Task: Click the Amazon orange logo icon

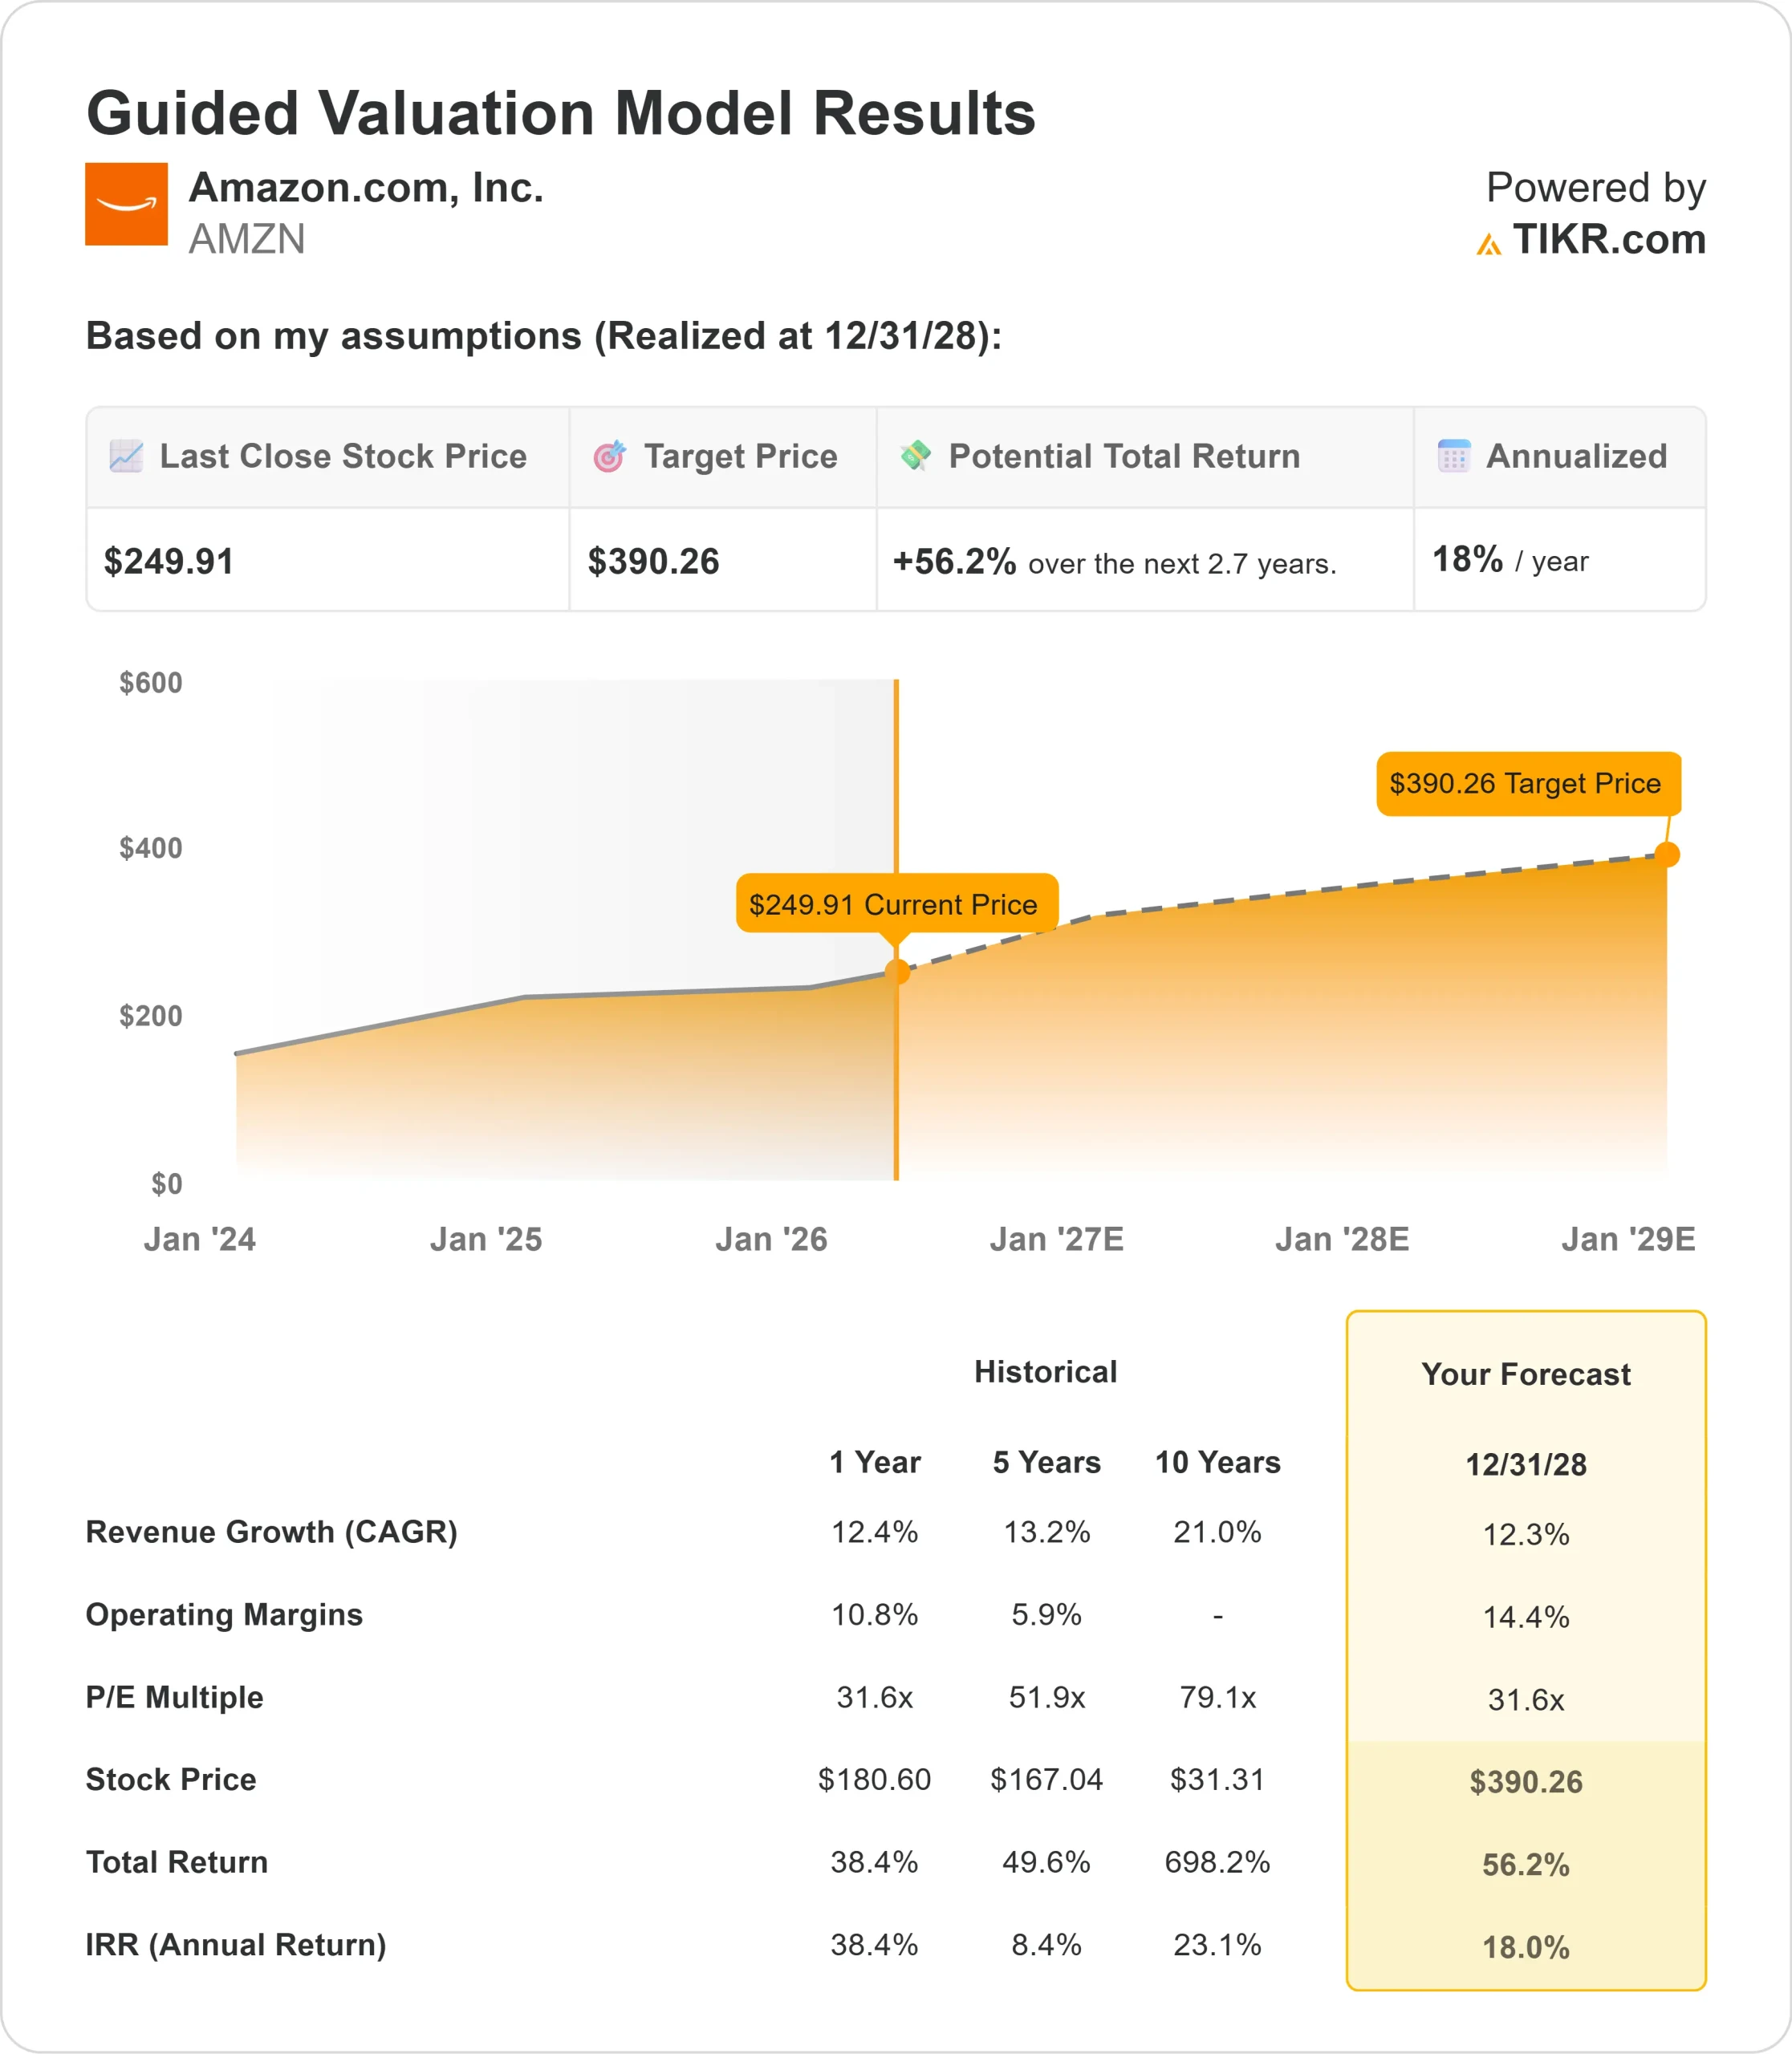Action: pyautogui.click(x=126, y=204)
